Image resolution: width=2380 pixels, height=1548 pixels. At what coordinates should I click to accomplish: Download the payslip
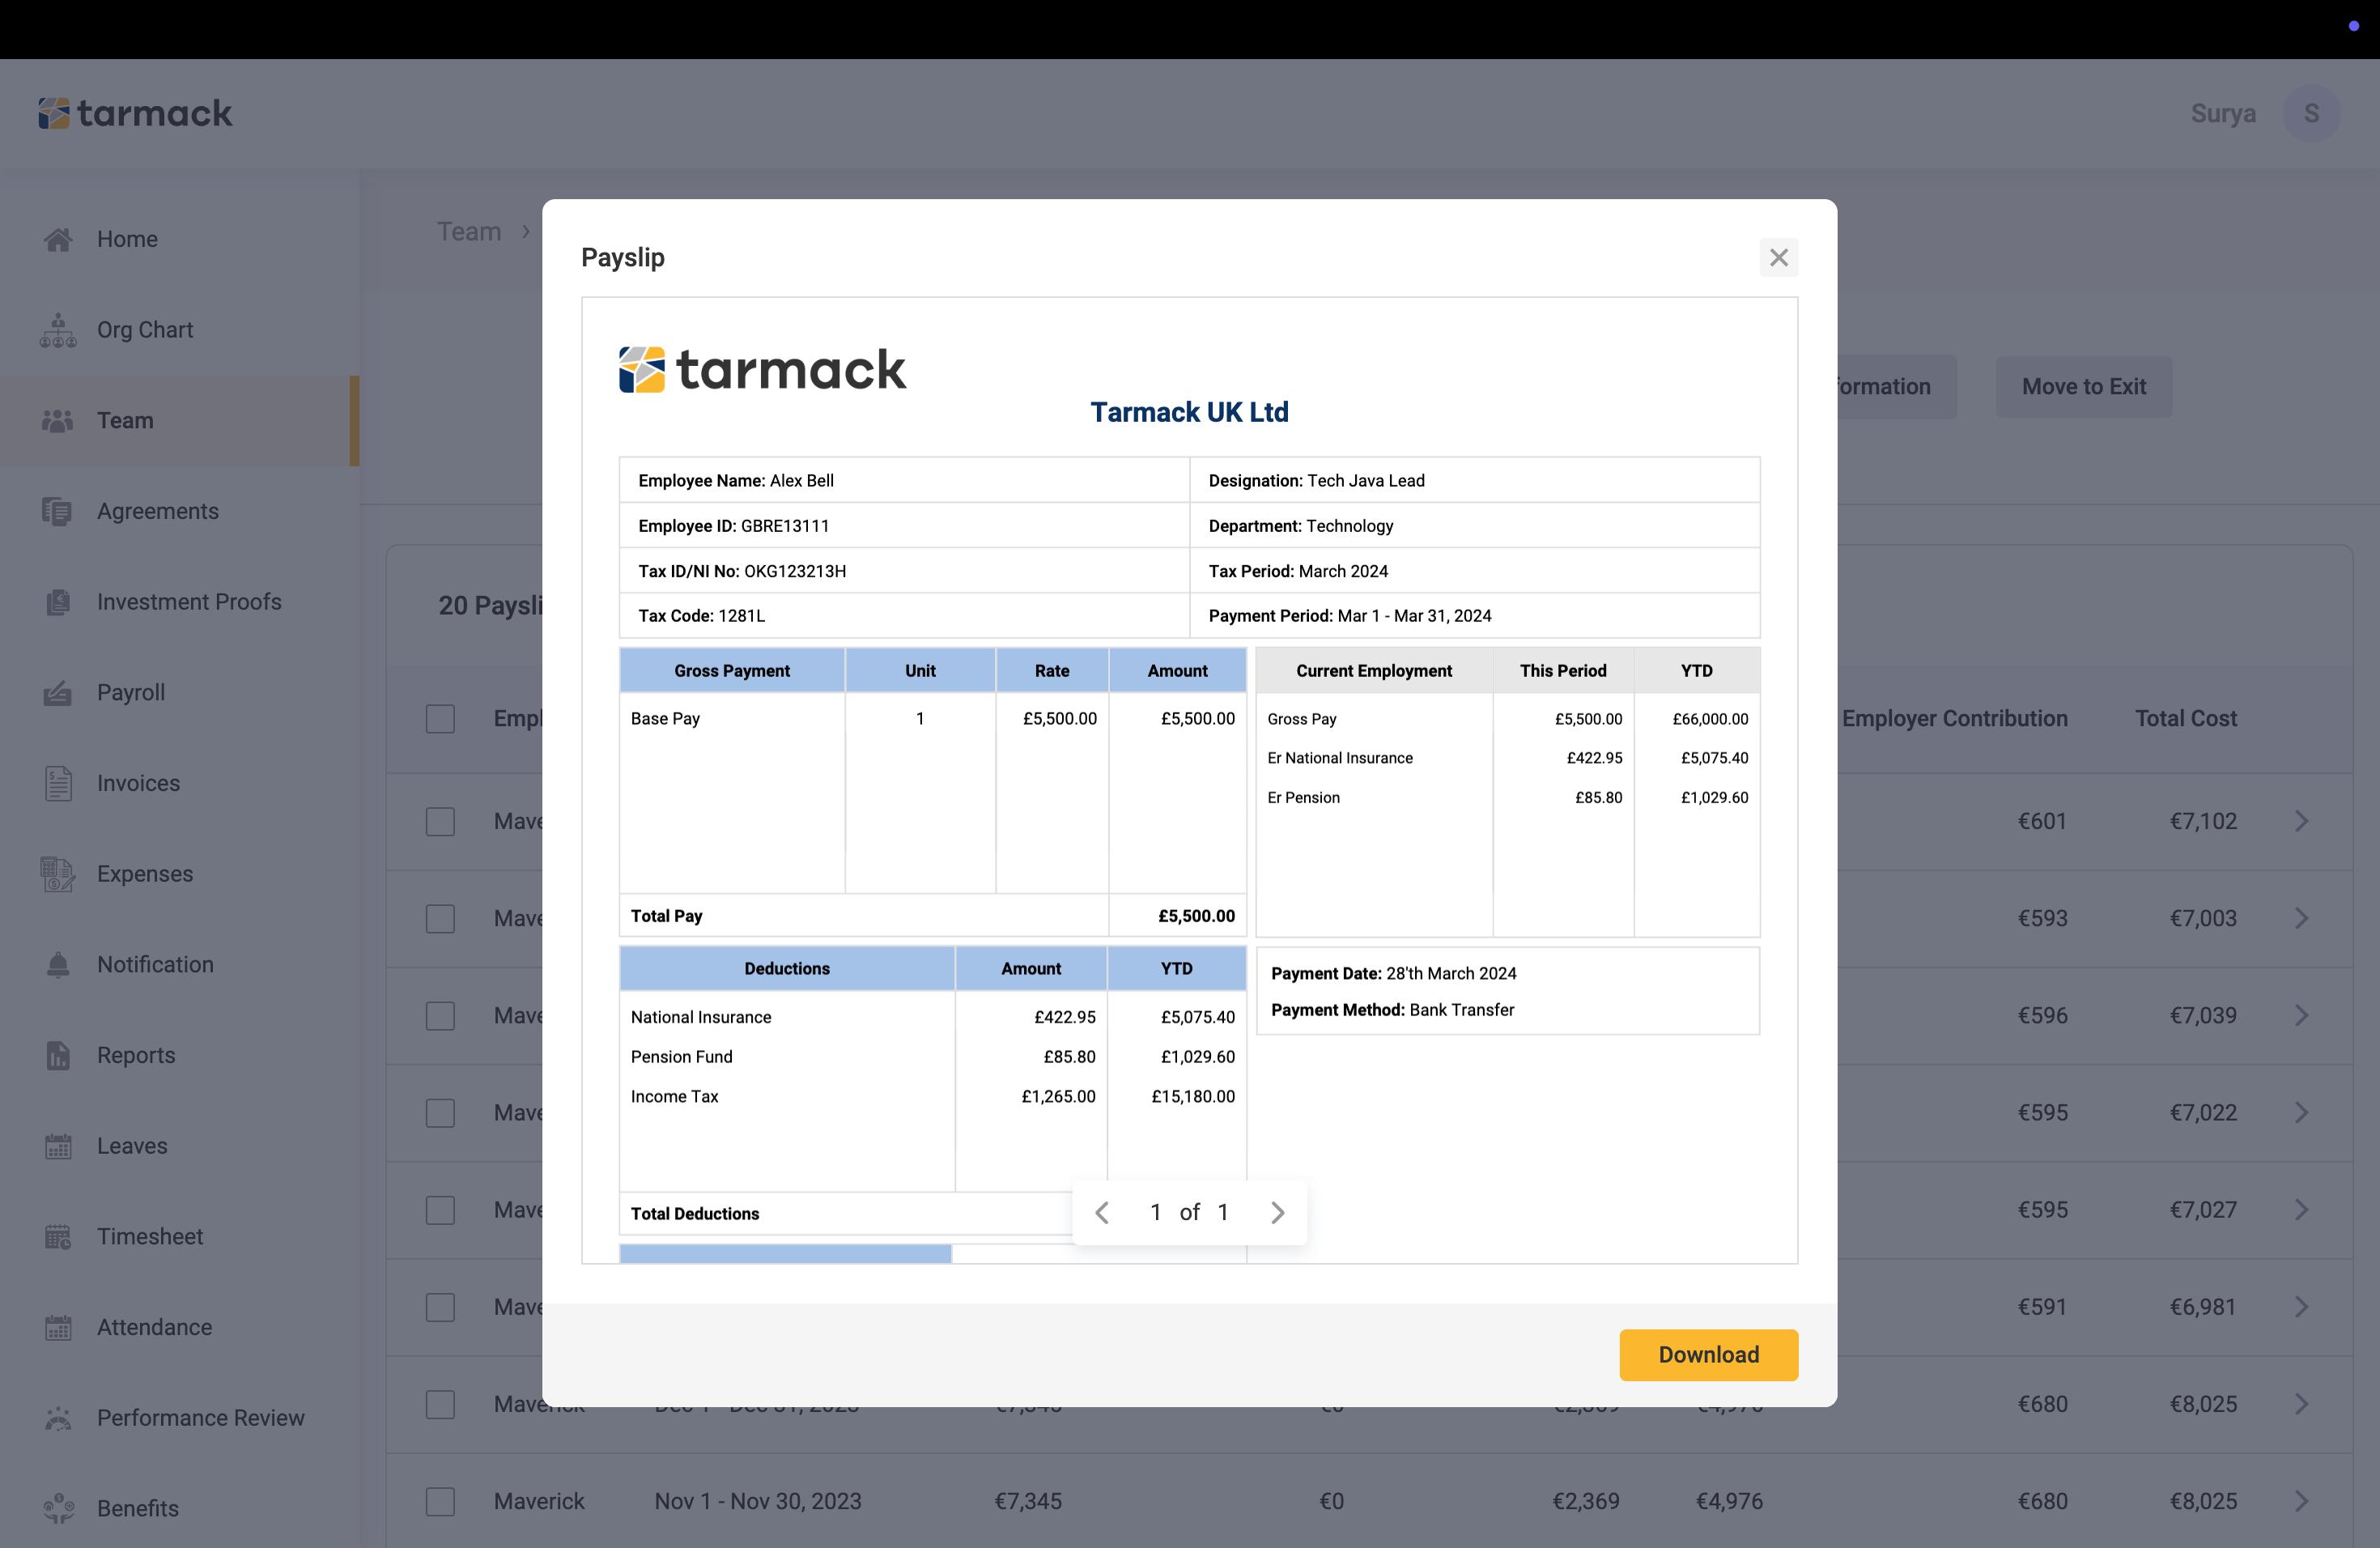point(1708,1355)
